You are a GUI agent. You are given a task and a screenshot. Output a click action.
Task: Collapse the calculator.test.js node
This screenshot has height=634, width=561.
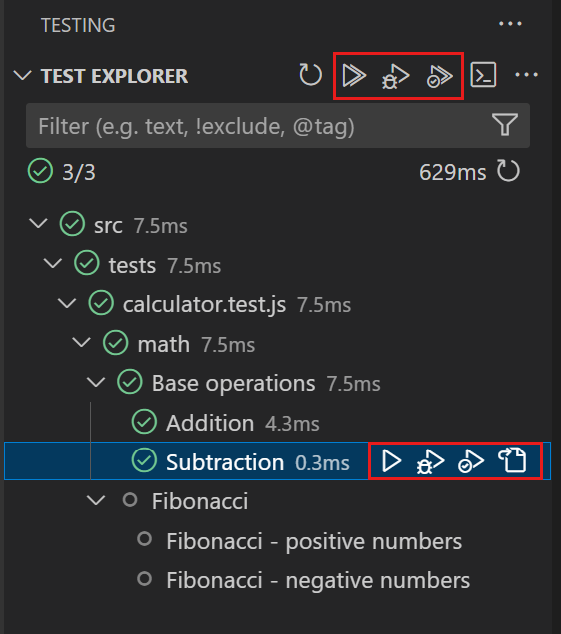click(x=67, y=303)
